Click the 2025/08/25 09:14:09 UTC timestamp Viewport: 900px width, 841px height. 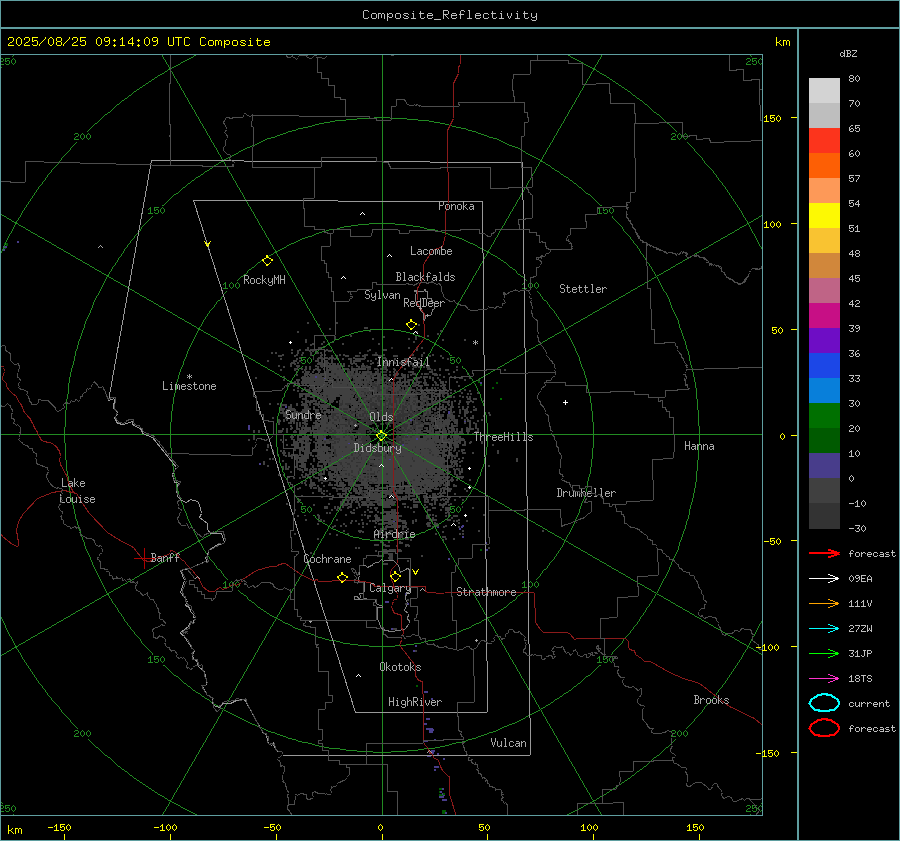coord(99,41)
